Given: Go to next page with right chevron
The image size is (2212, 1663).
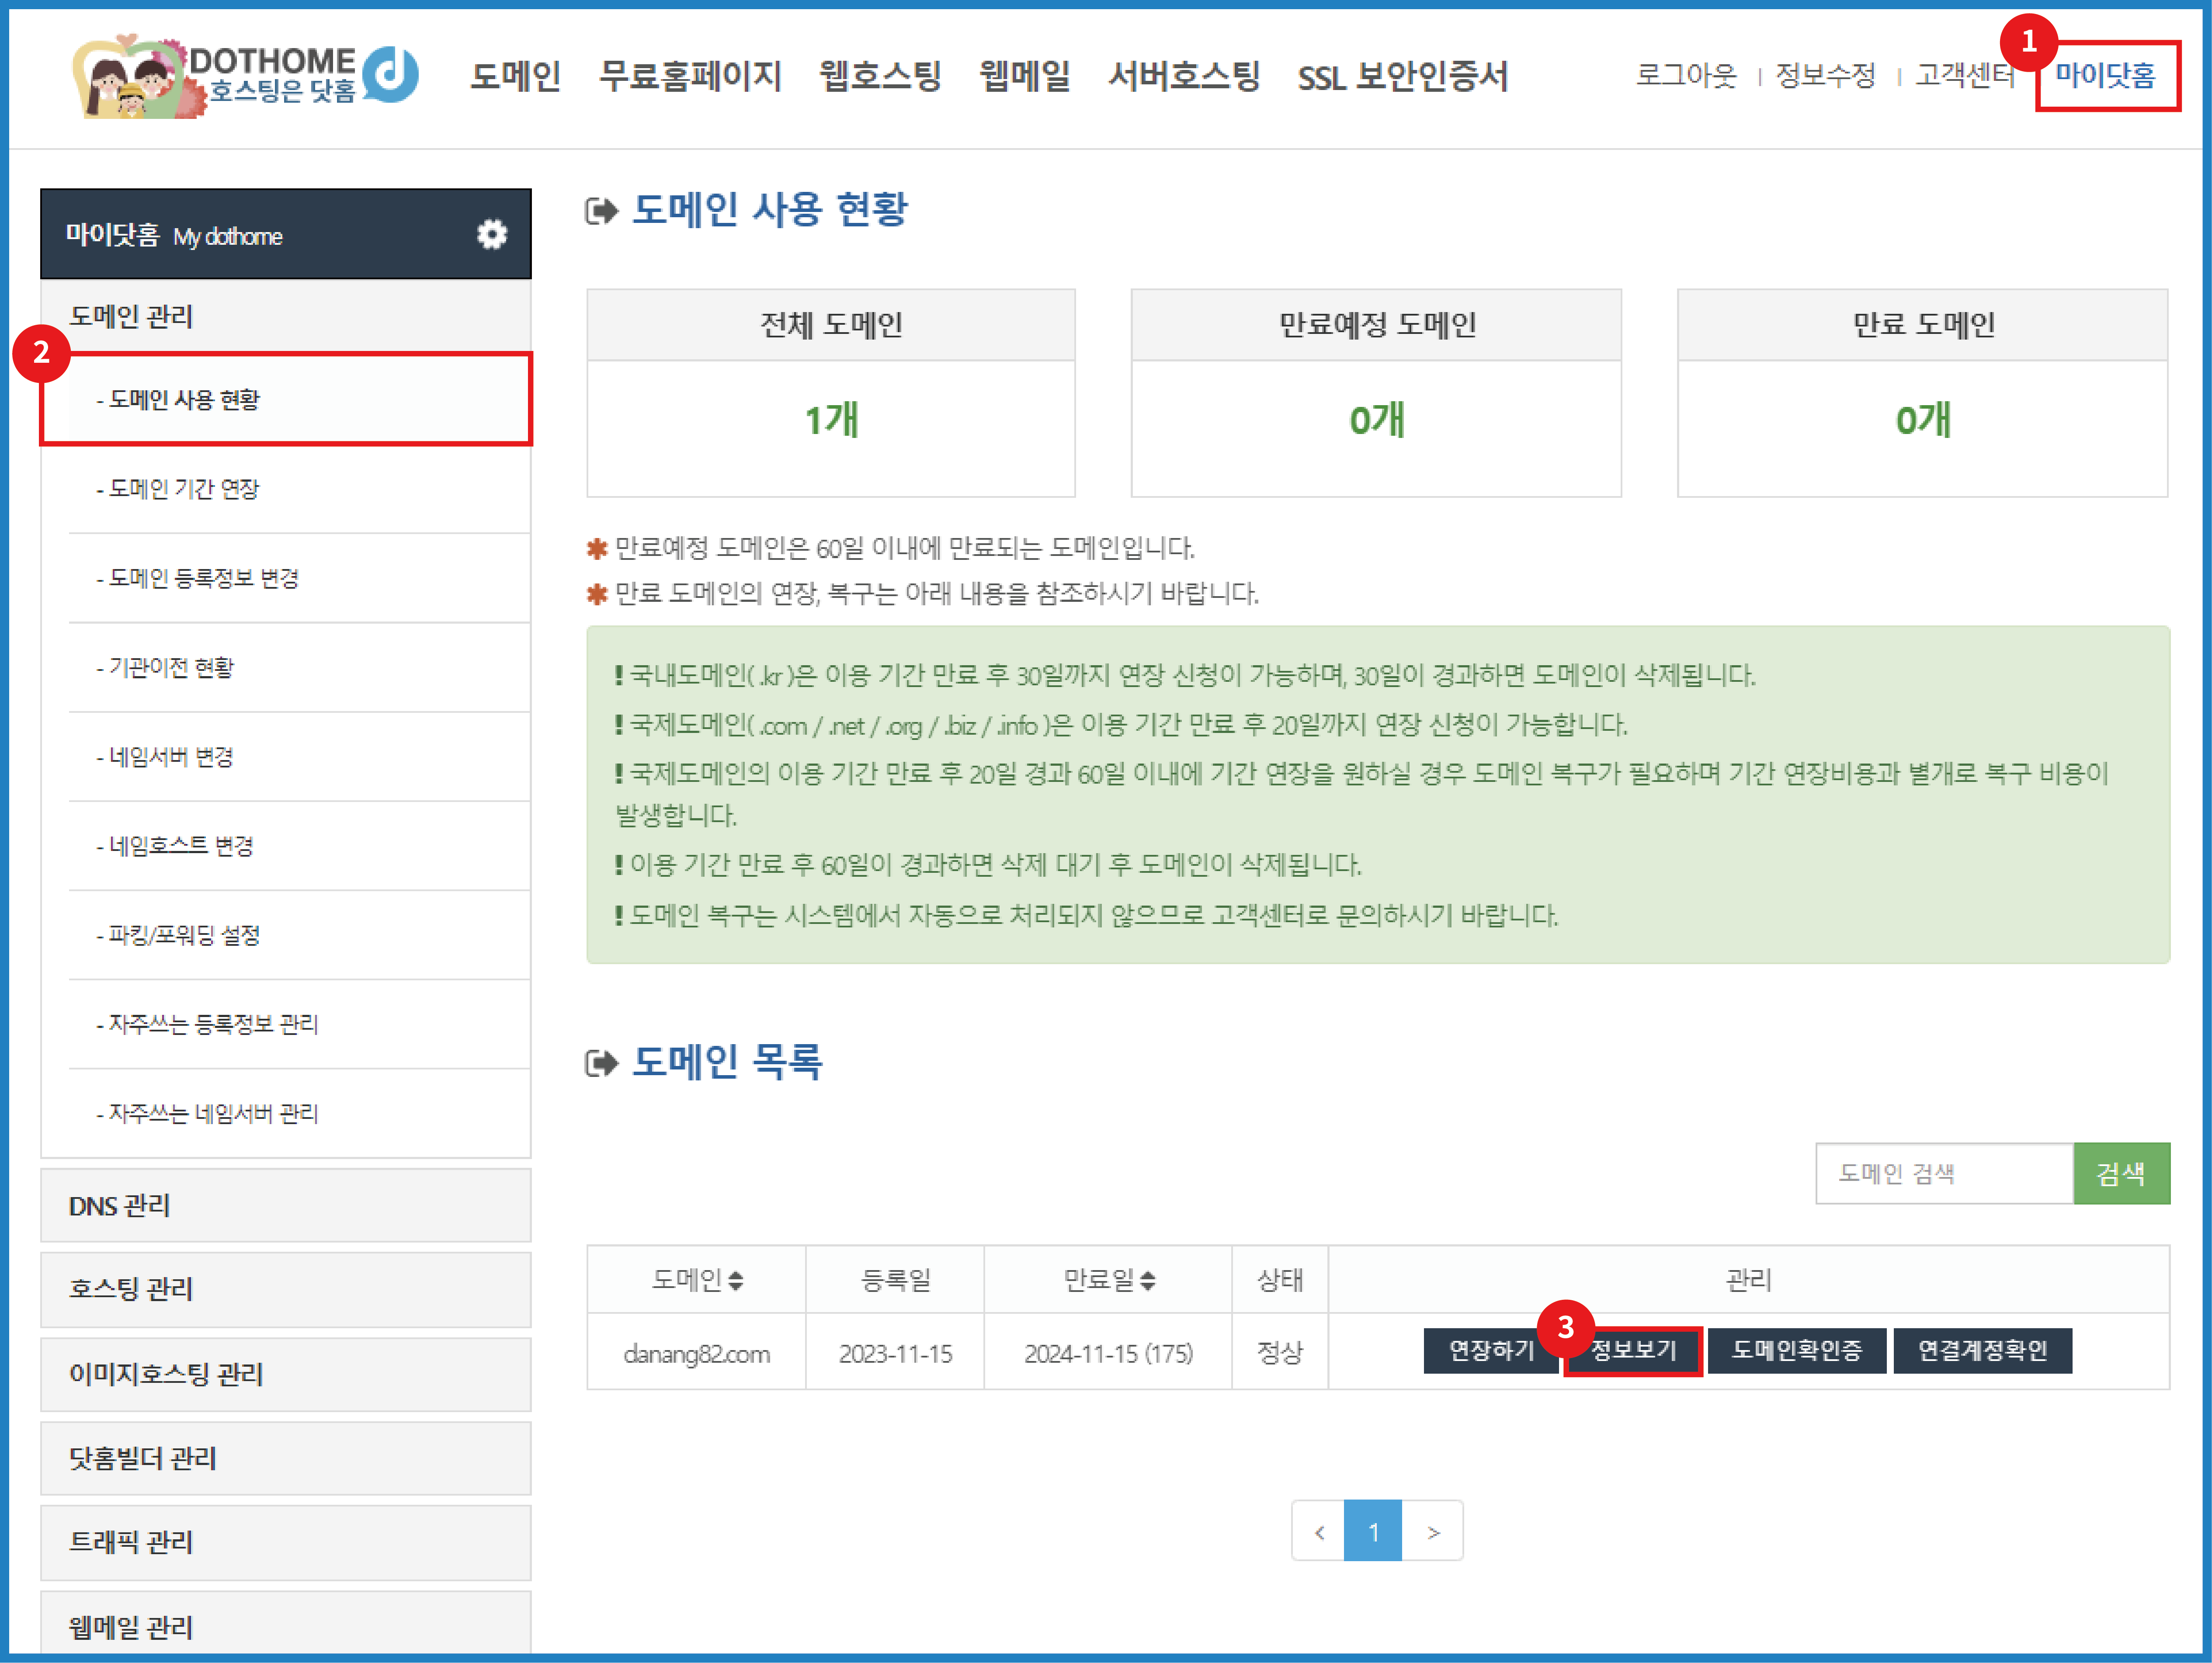Looking at the screenshot, I should pyautogui.click(x=1433, y=1532).
